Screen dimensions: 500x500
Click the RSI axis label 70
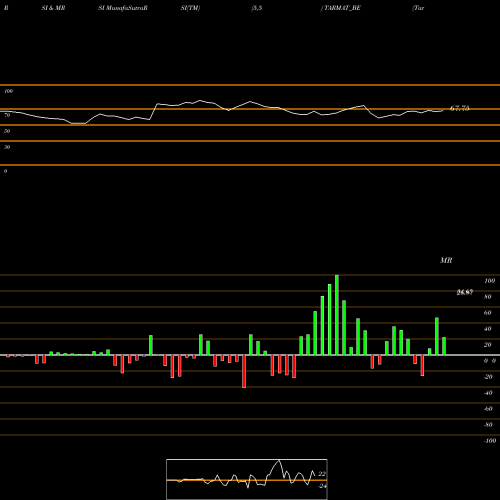pos(7,115)
